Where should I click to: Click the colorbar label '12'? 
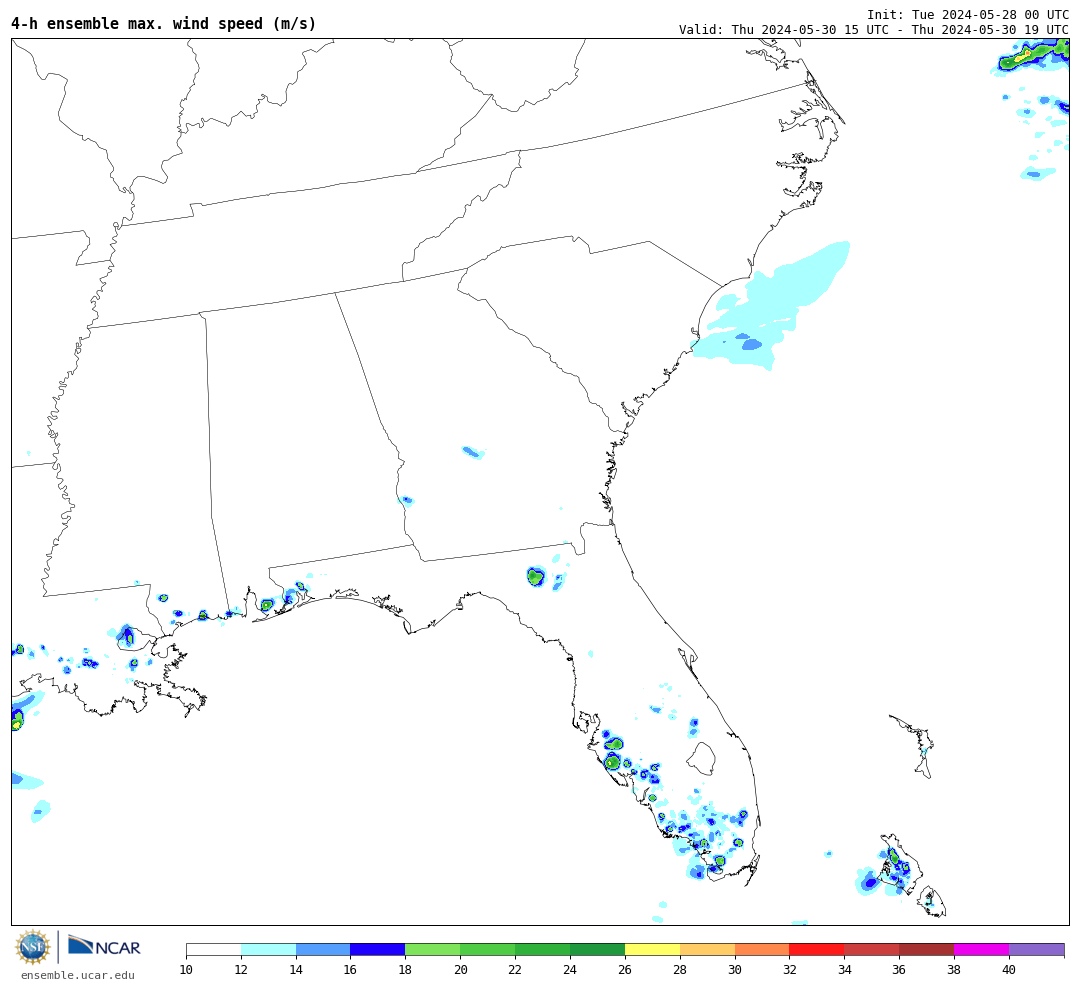point(241,970)
